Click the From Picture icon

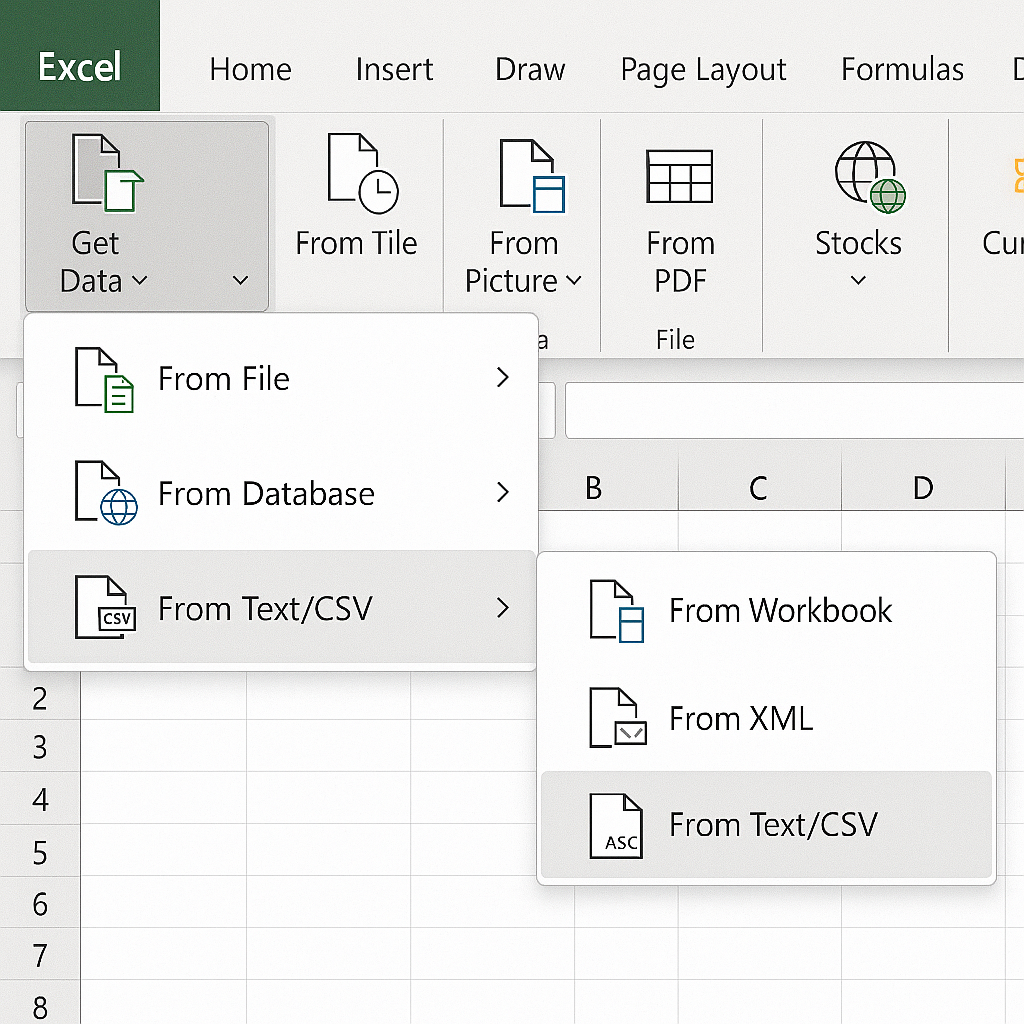(532, 176)
